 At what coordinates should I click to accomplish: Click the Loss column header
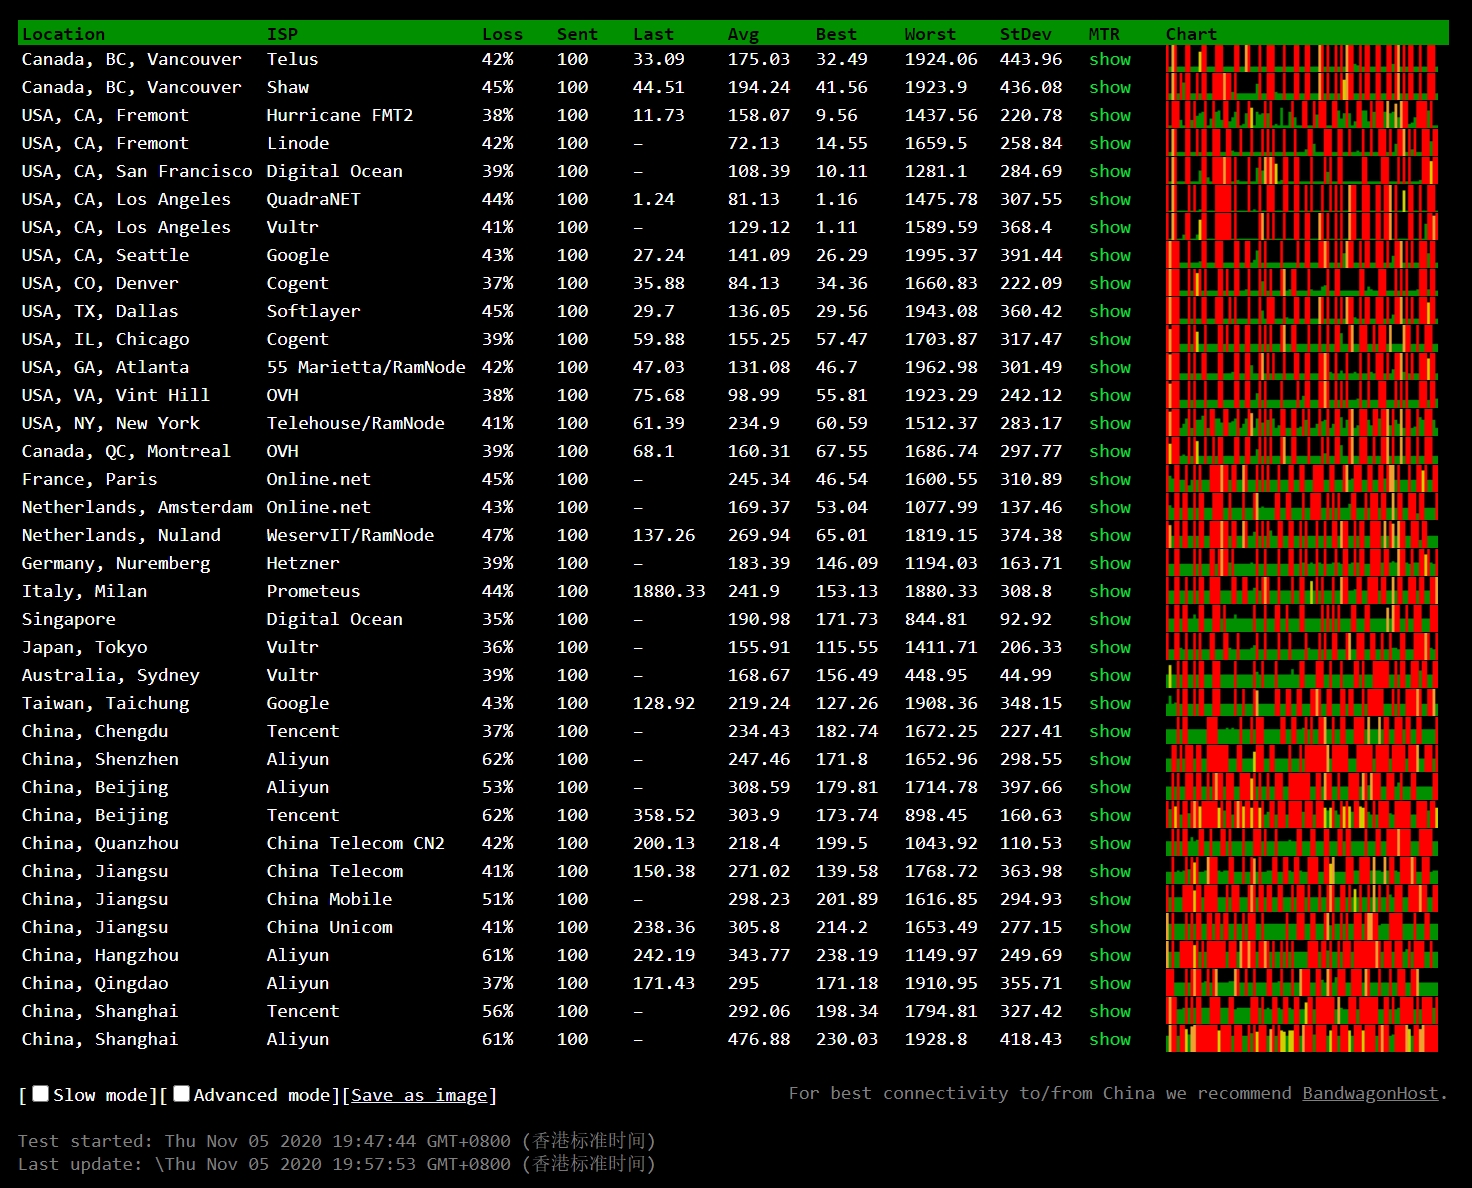502,34
